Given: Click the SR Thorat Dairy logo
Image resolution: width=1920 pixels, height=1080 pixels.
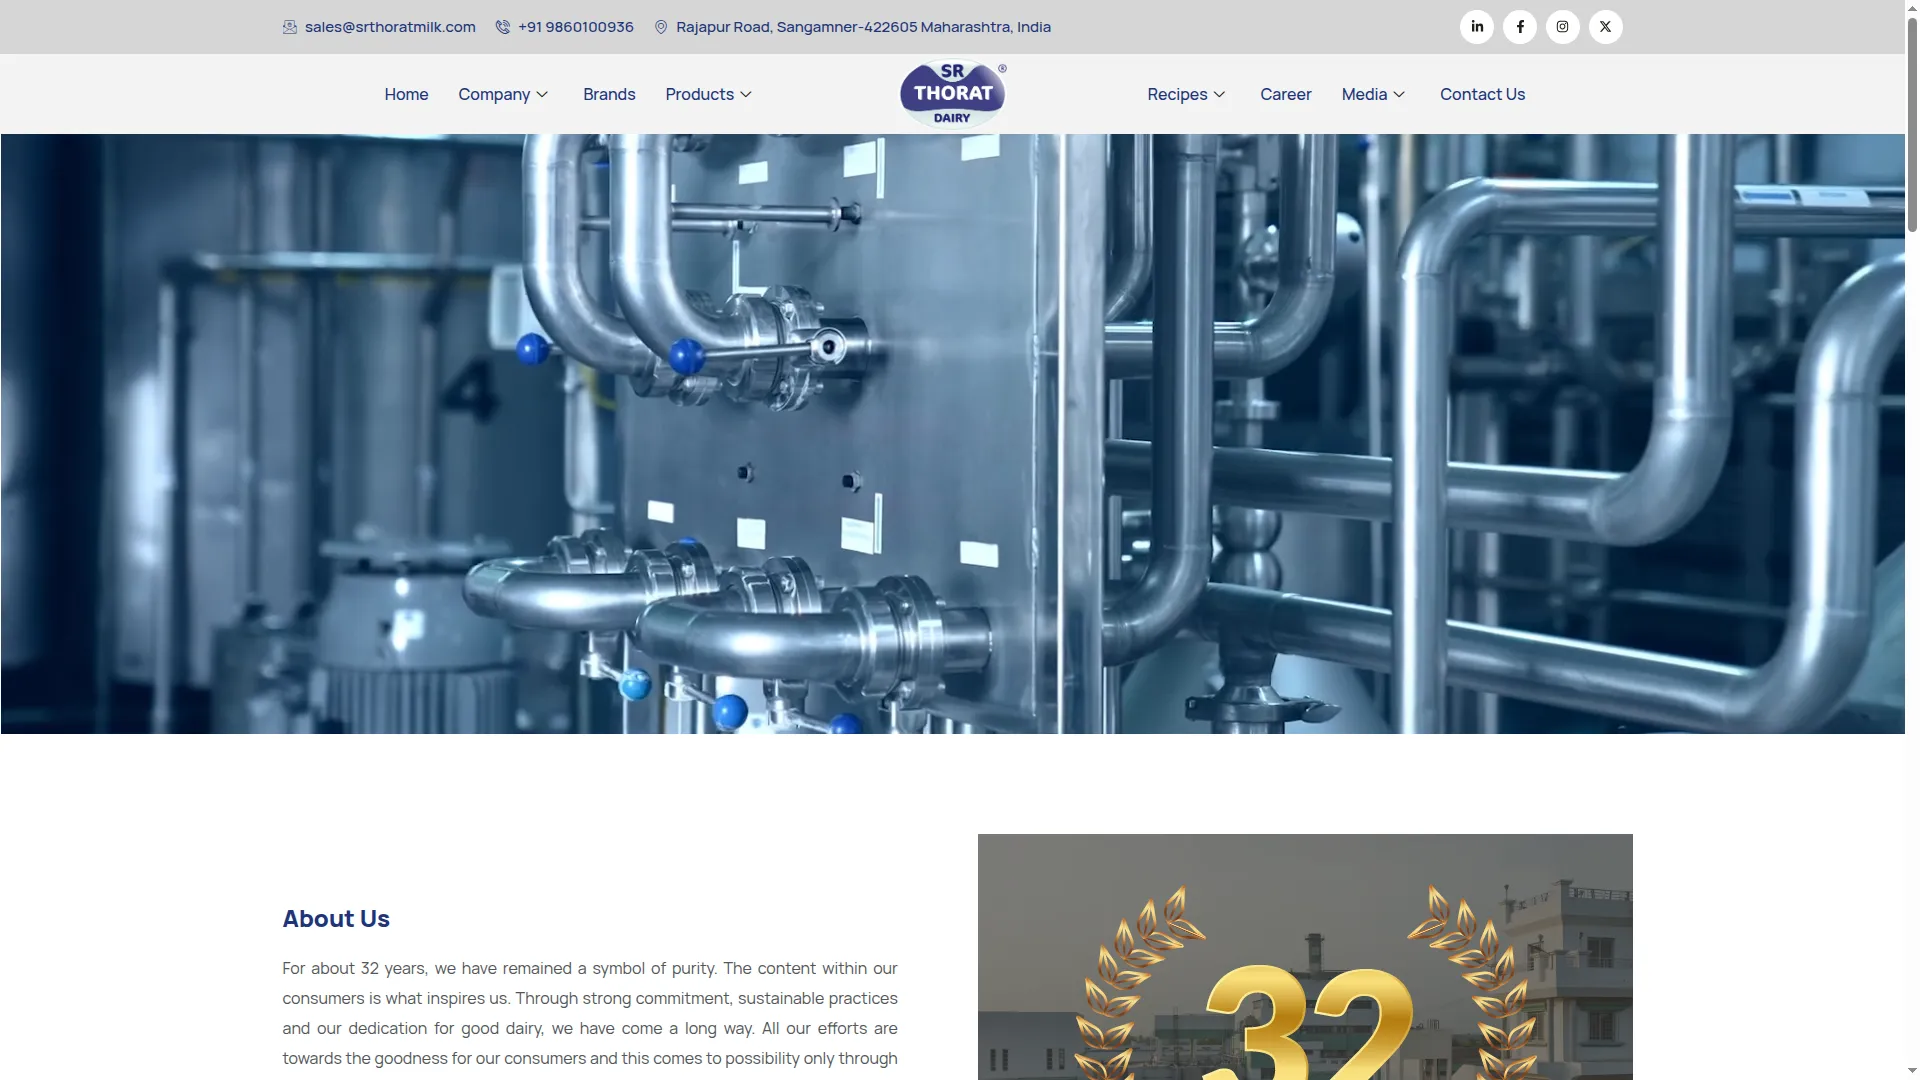Looking at the screenshot, I should pyautogui.click(x=953, y=94).
